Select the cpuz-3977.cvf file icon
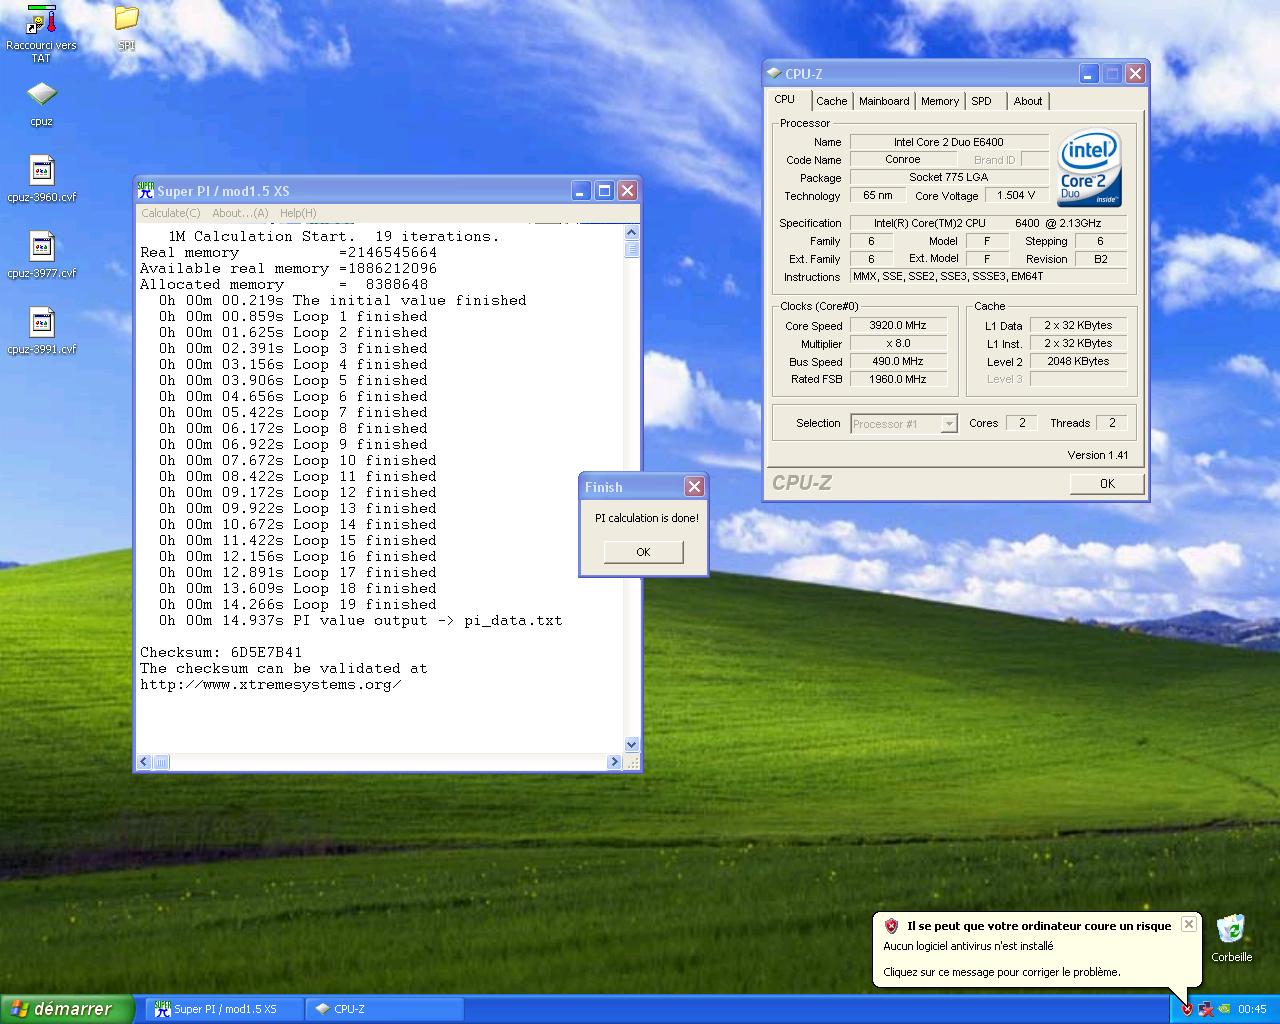 (x=41, y=255)
